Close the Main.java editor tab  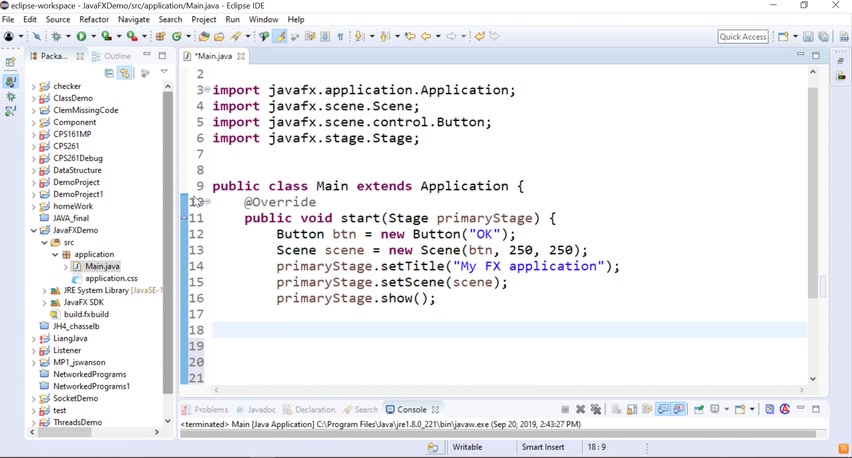coord(241,56)
